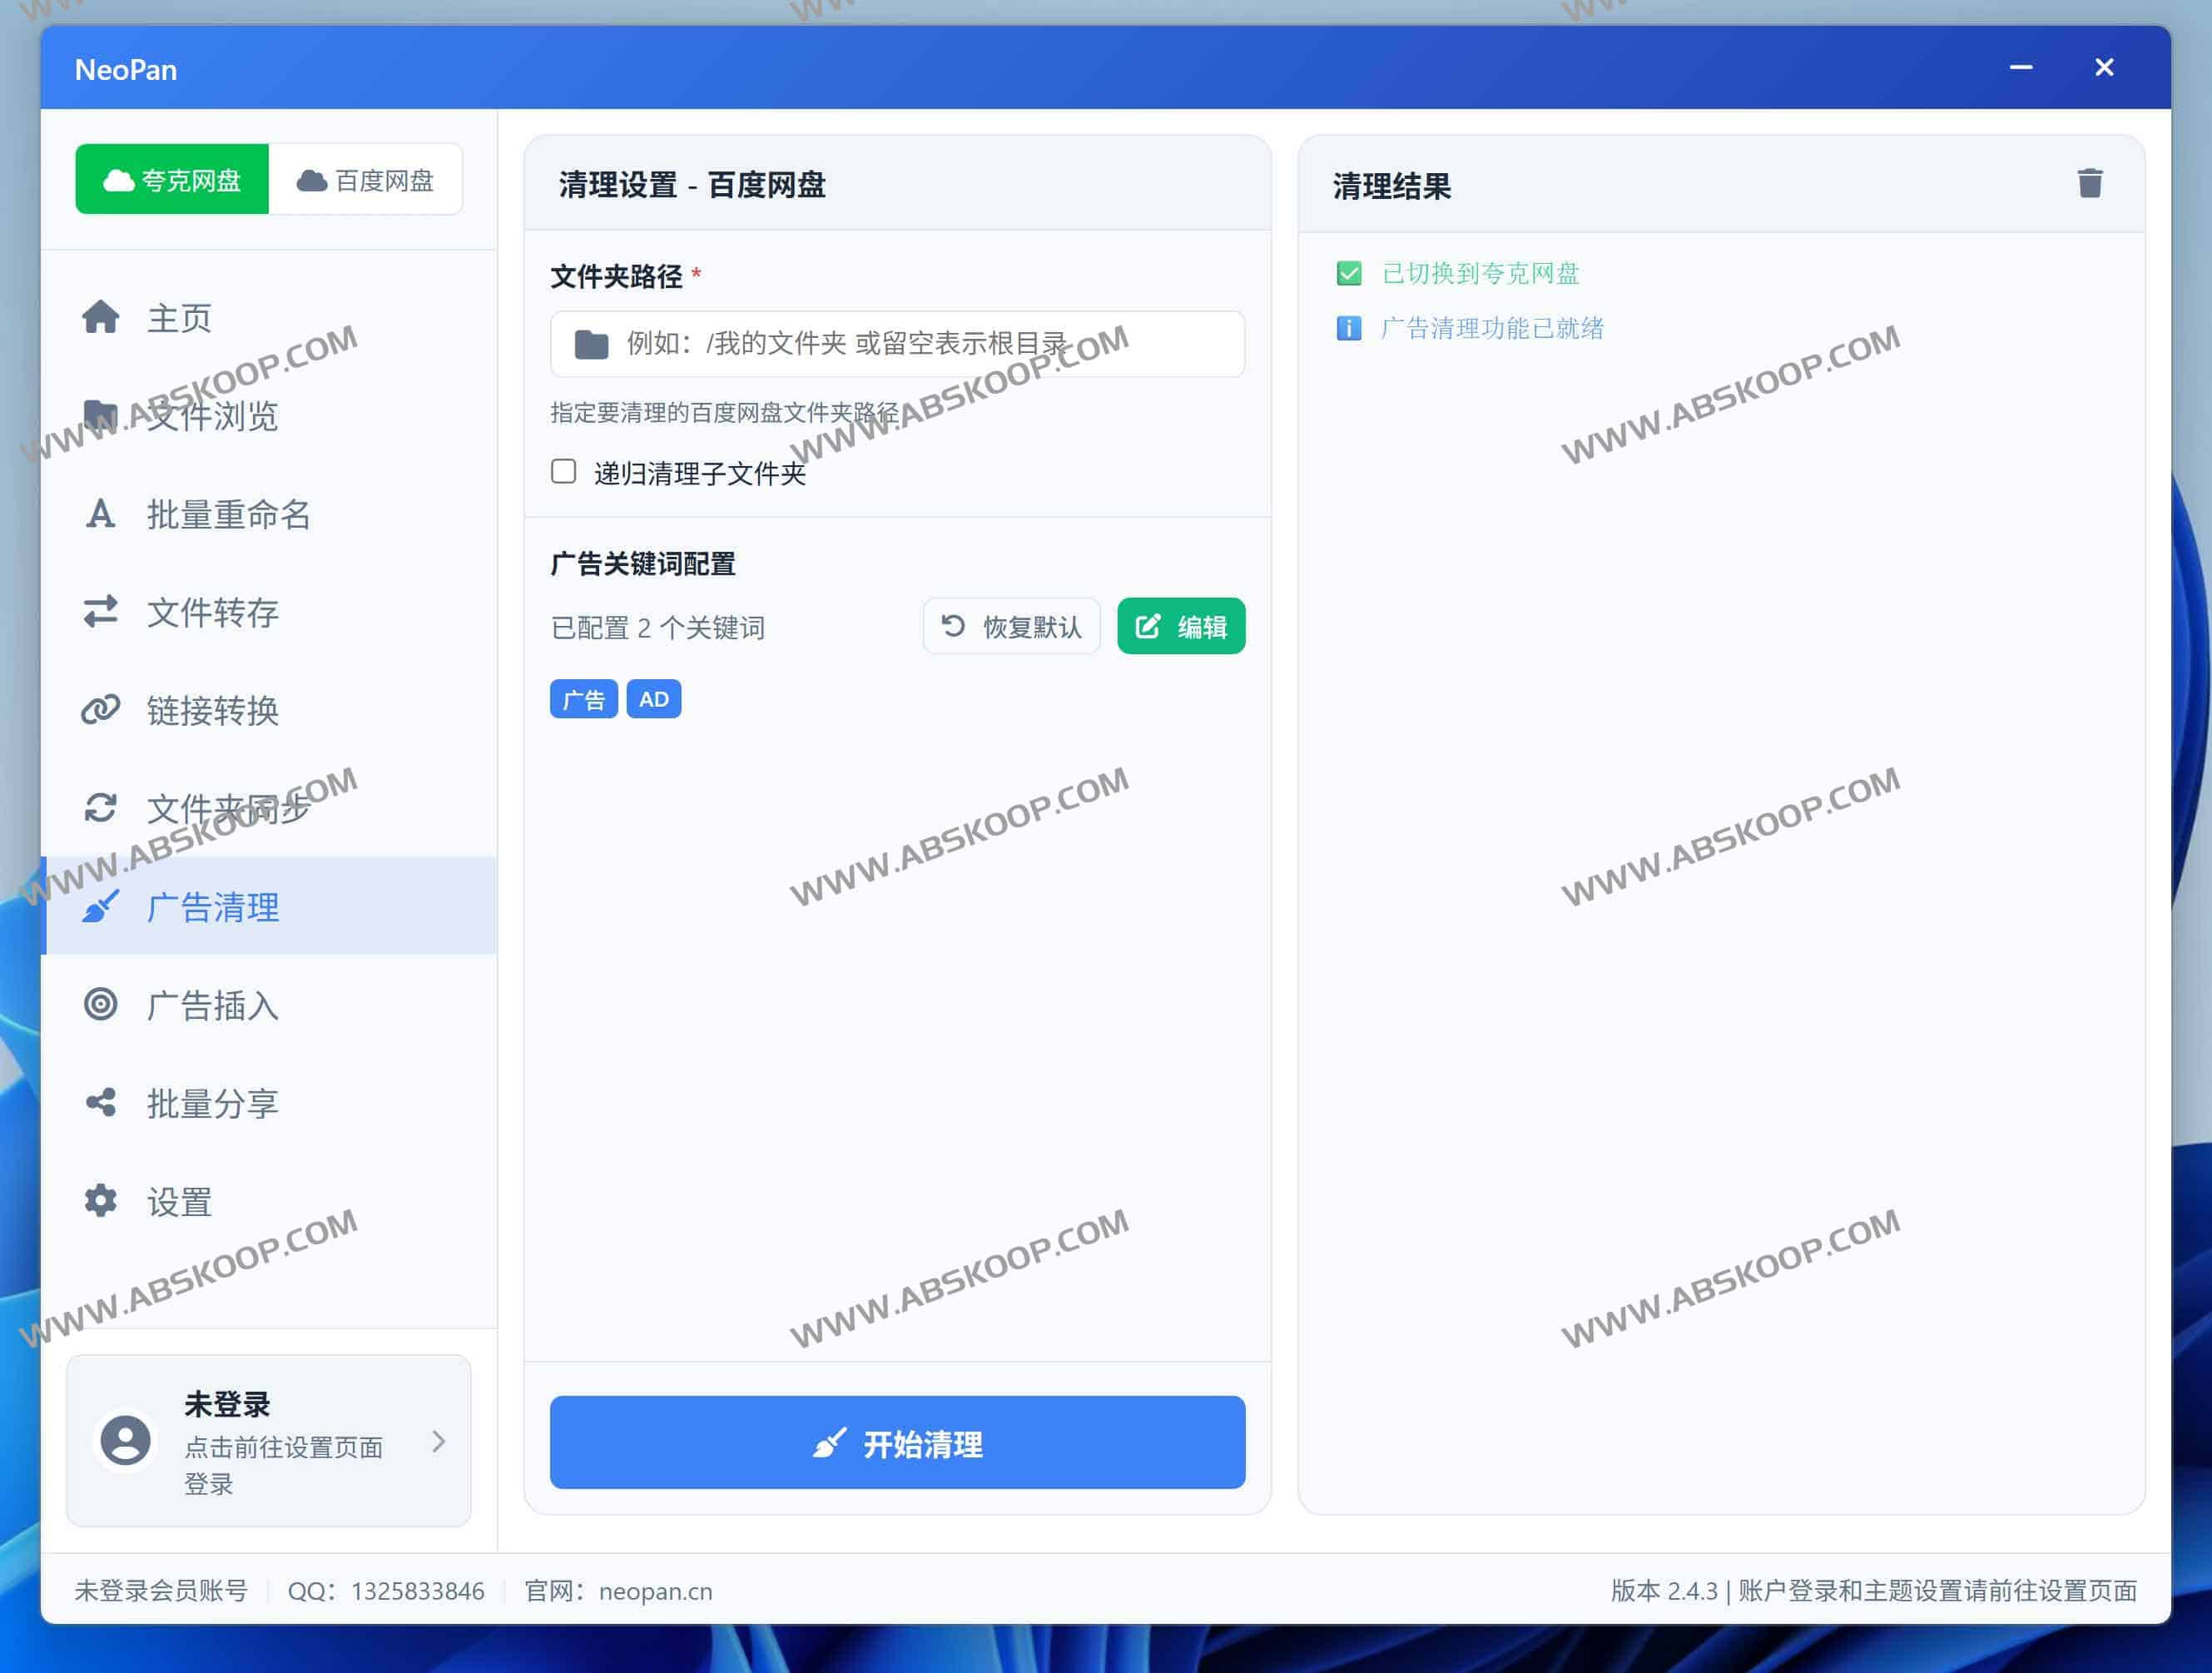Click the A icon for 批量重命名

coord(100,514)
